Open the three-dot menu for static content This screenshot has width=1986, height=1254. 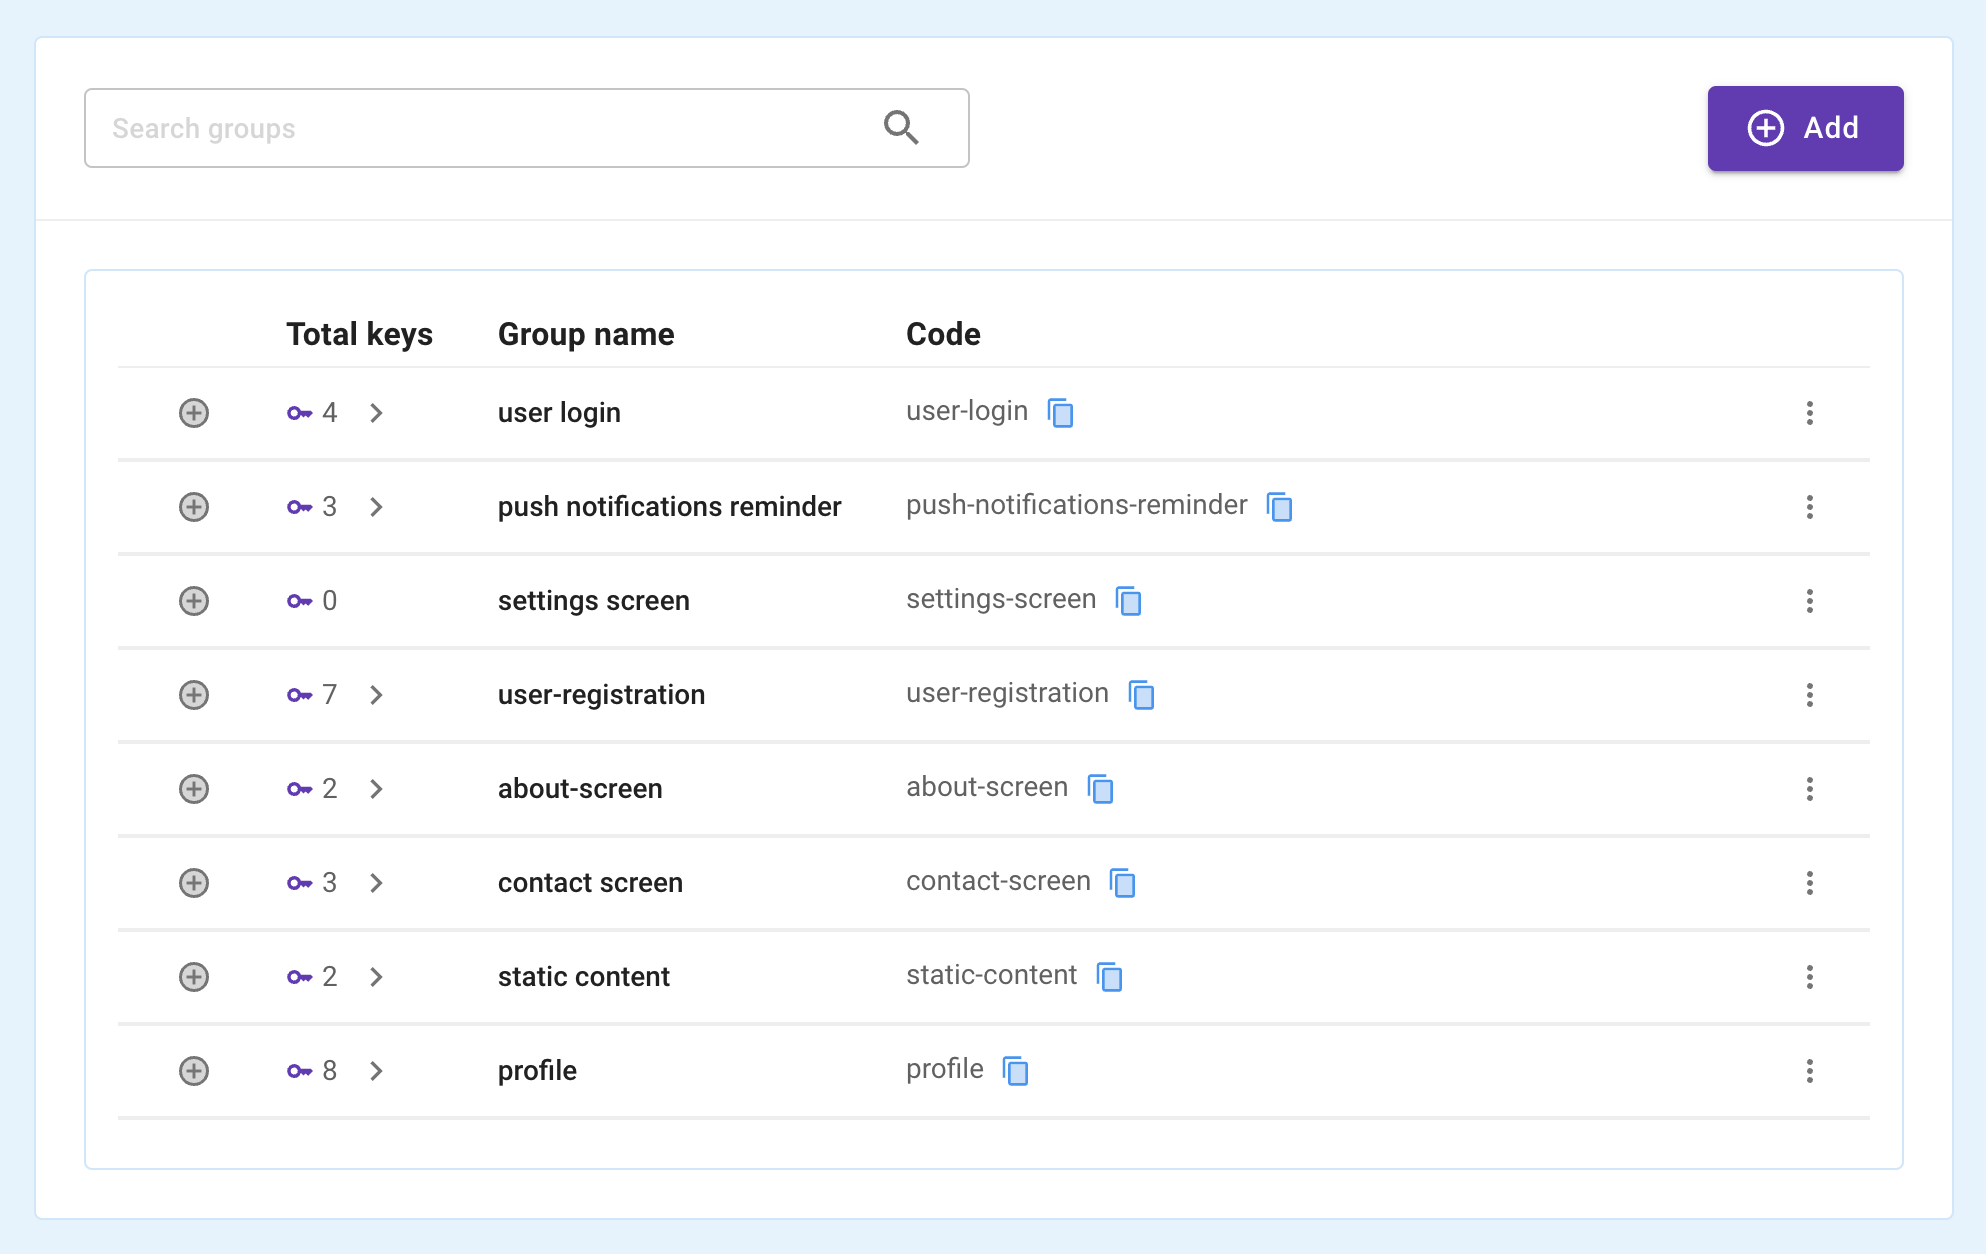coord(1810,977)
